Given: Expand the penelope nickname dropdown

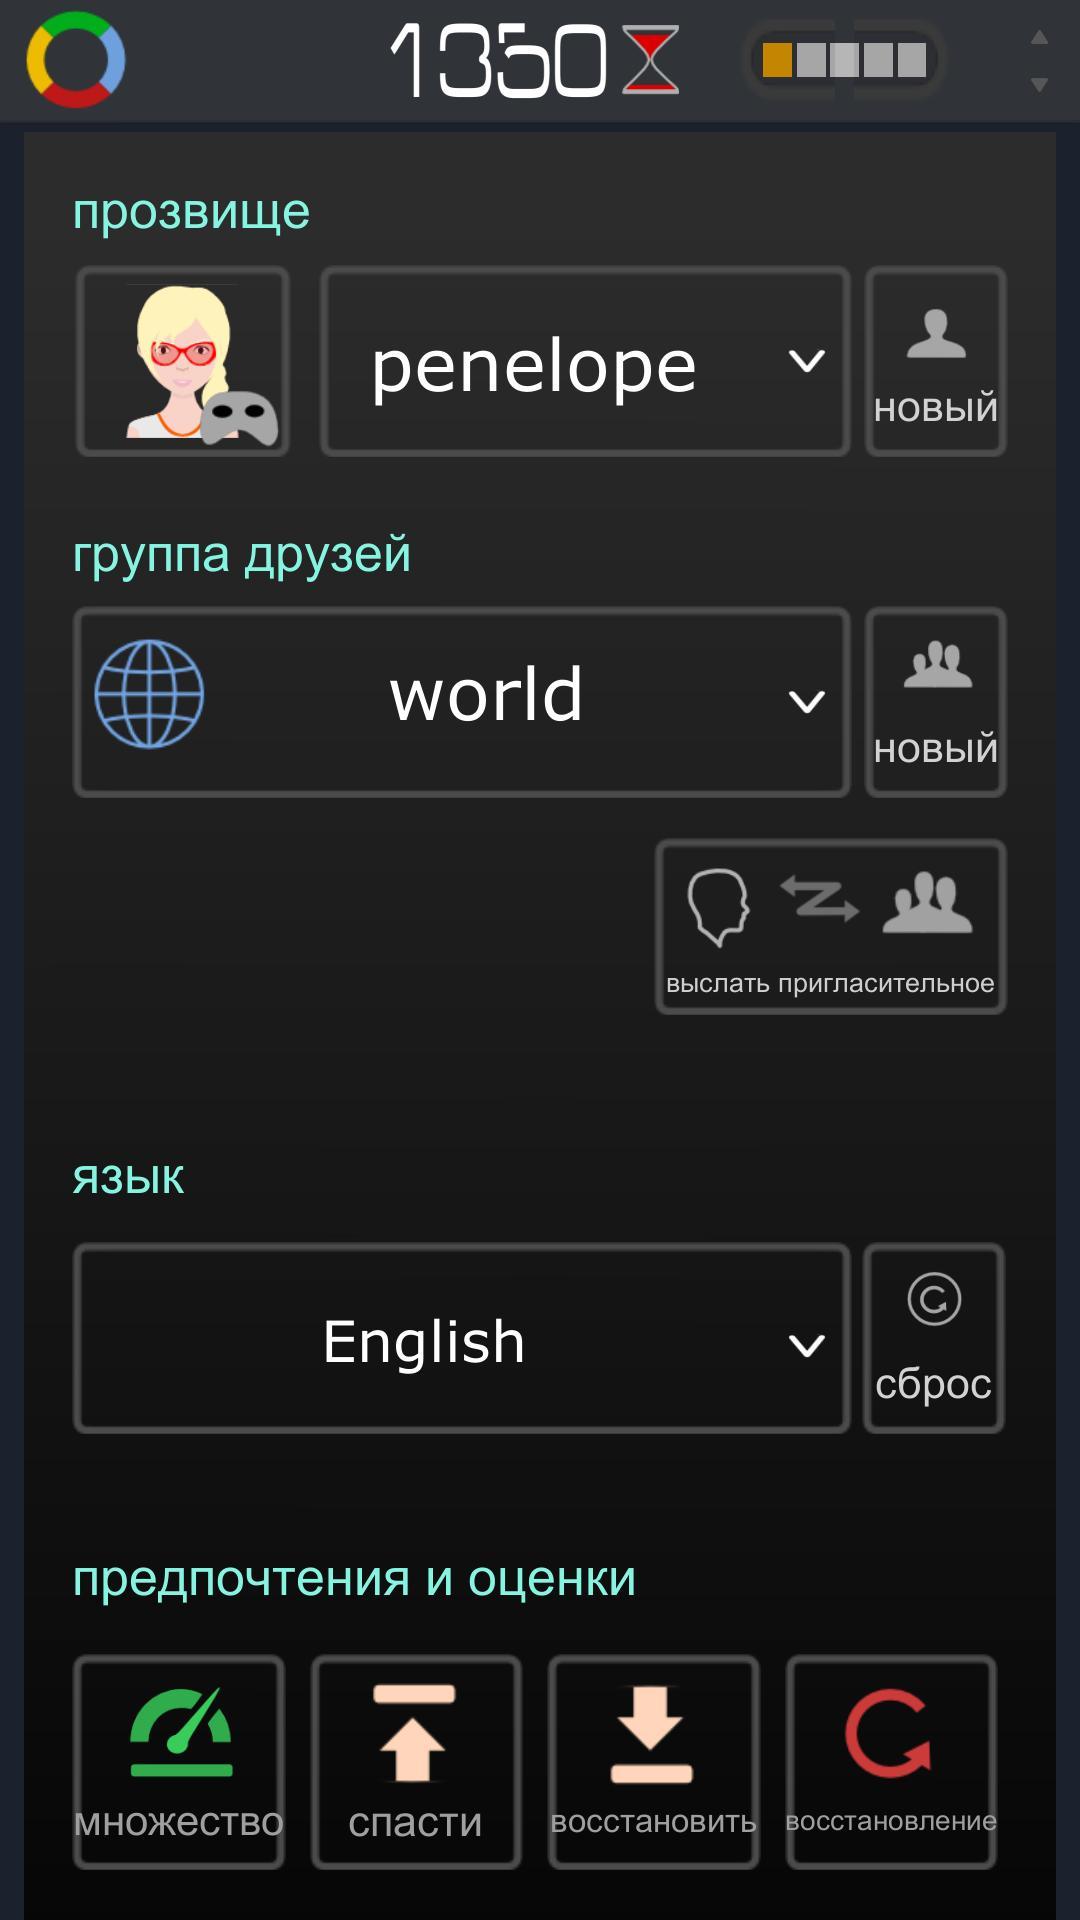Looking at the screenshot, I should [x=585, y=361].
